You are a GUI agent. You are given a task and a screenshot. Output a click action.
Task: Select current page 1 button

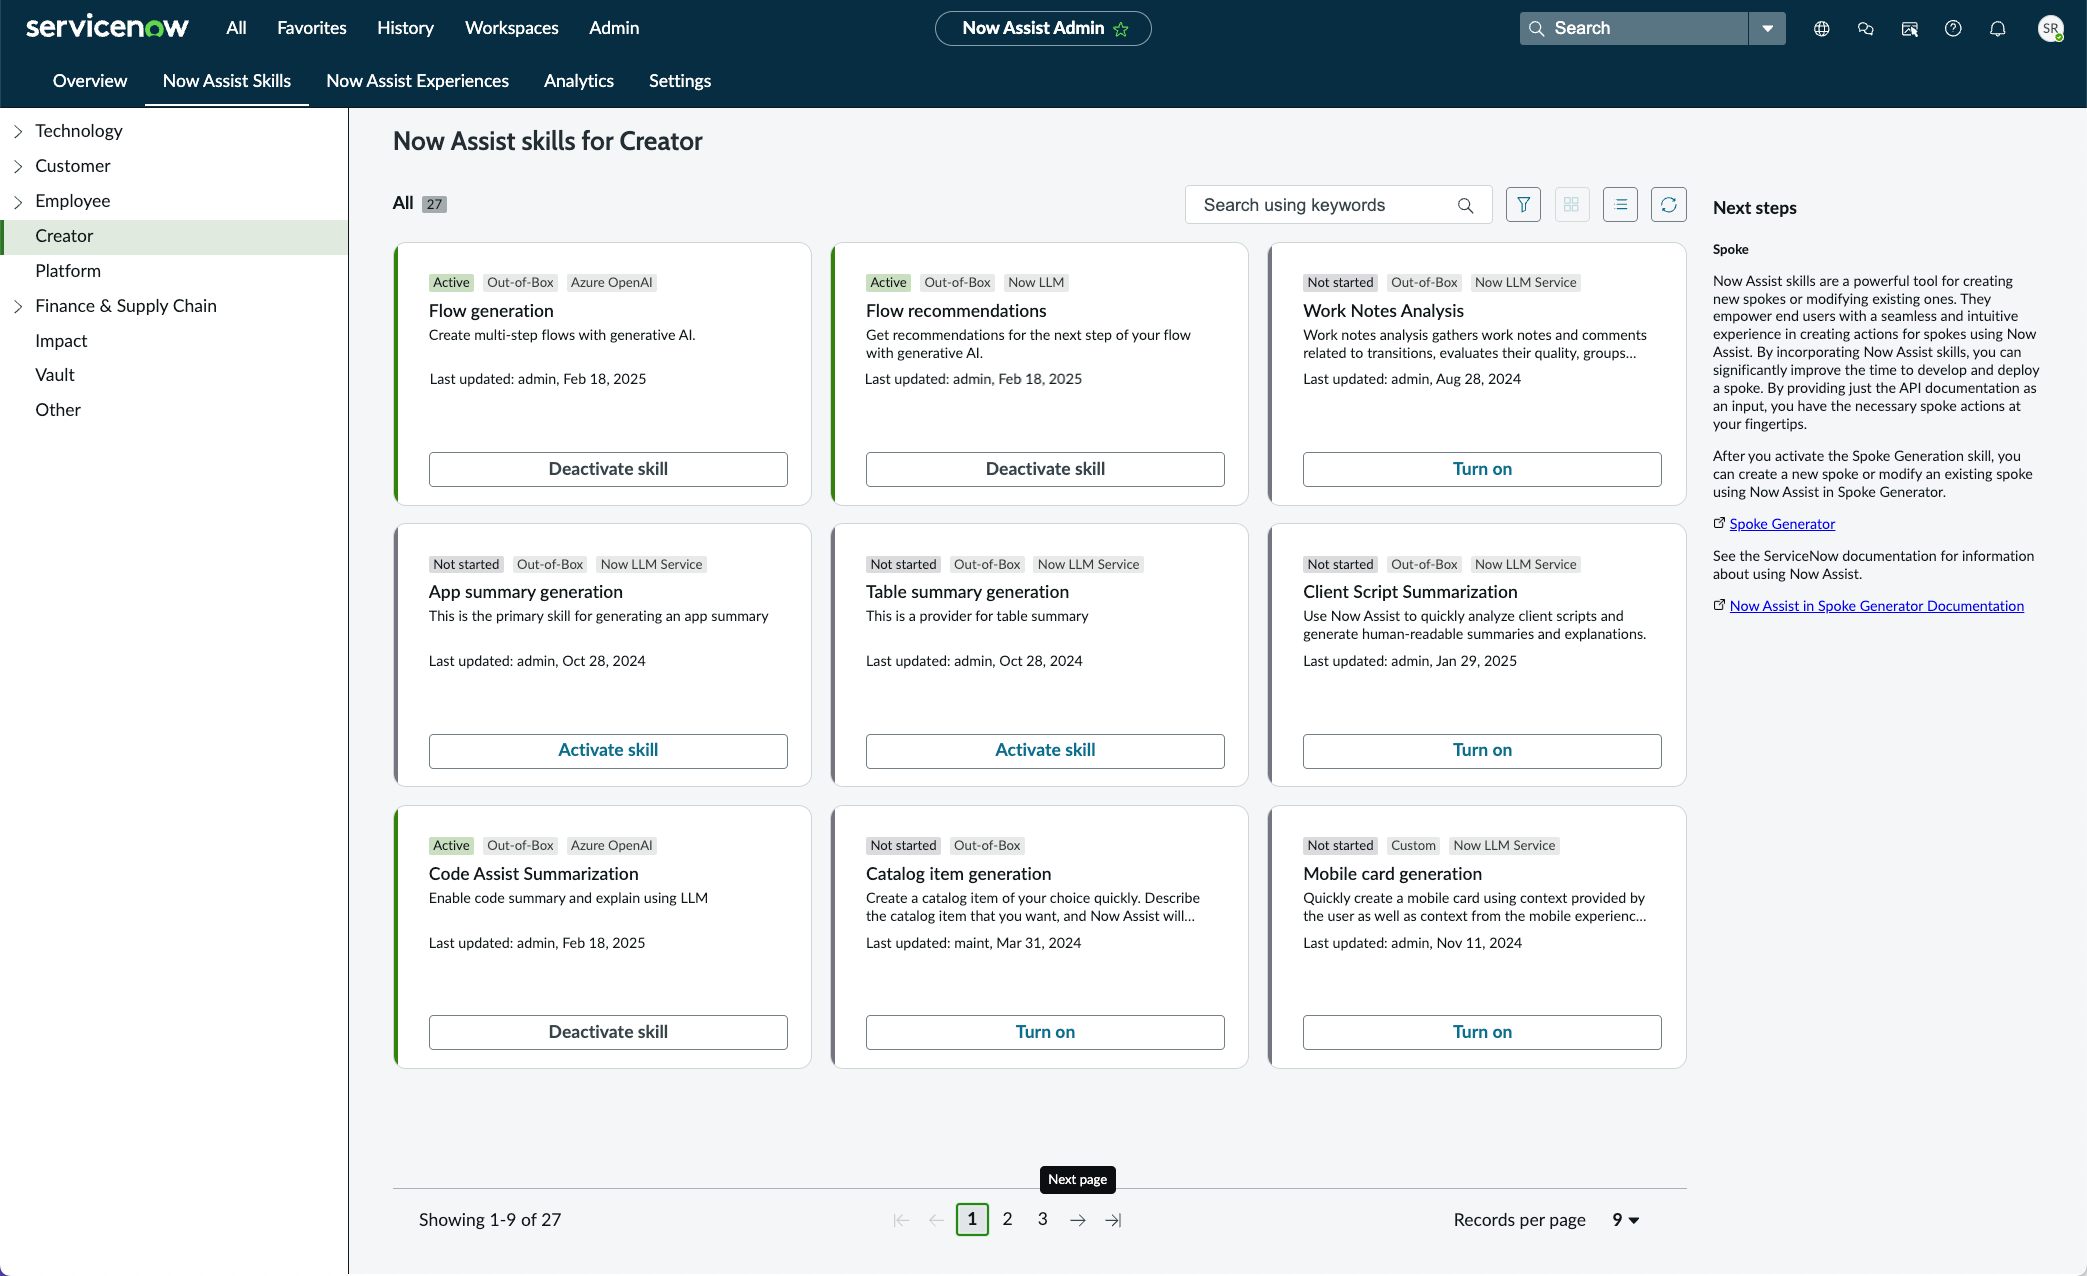[x=972, y=1220]
